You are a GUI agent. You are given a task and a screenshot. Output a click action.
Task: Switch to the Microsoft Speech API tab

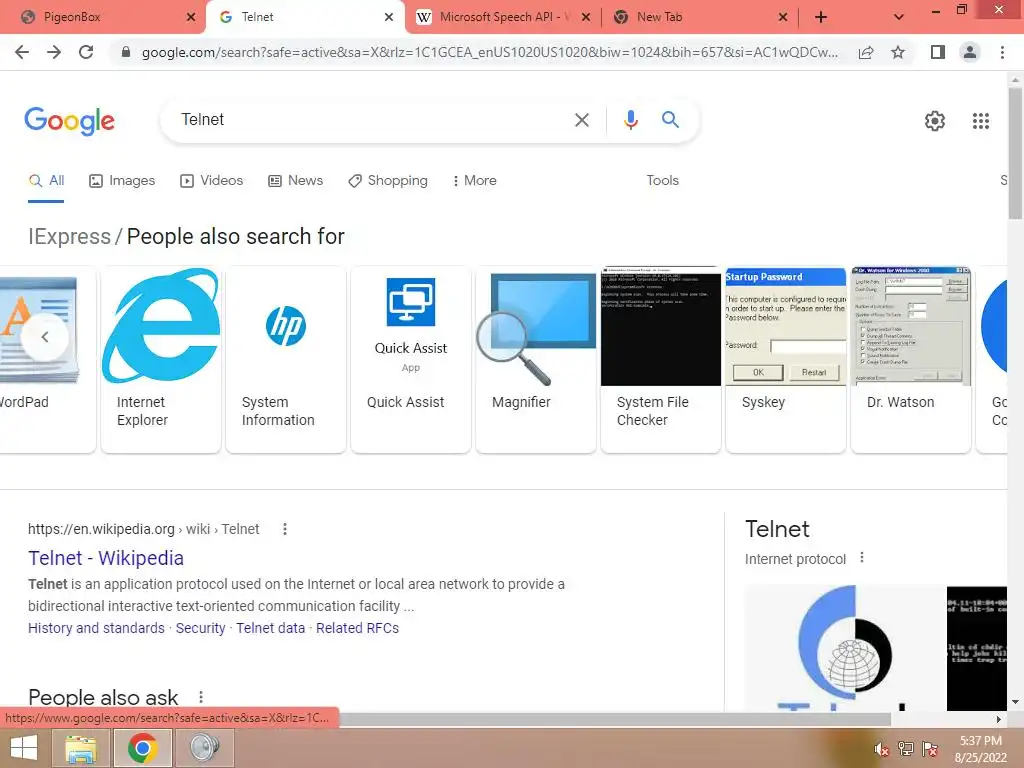500,17
